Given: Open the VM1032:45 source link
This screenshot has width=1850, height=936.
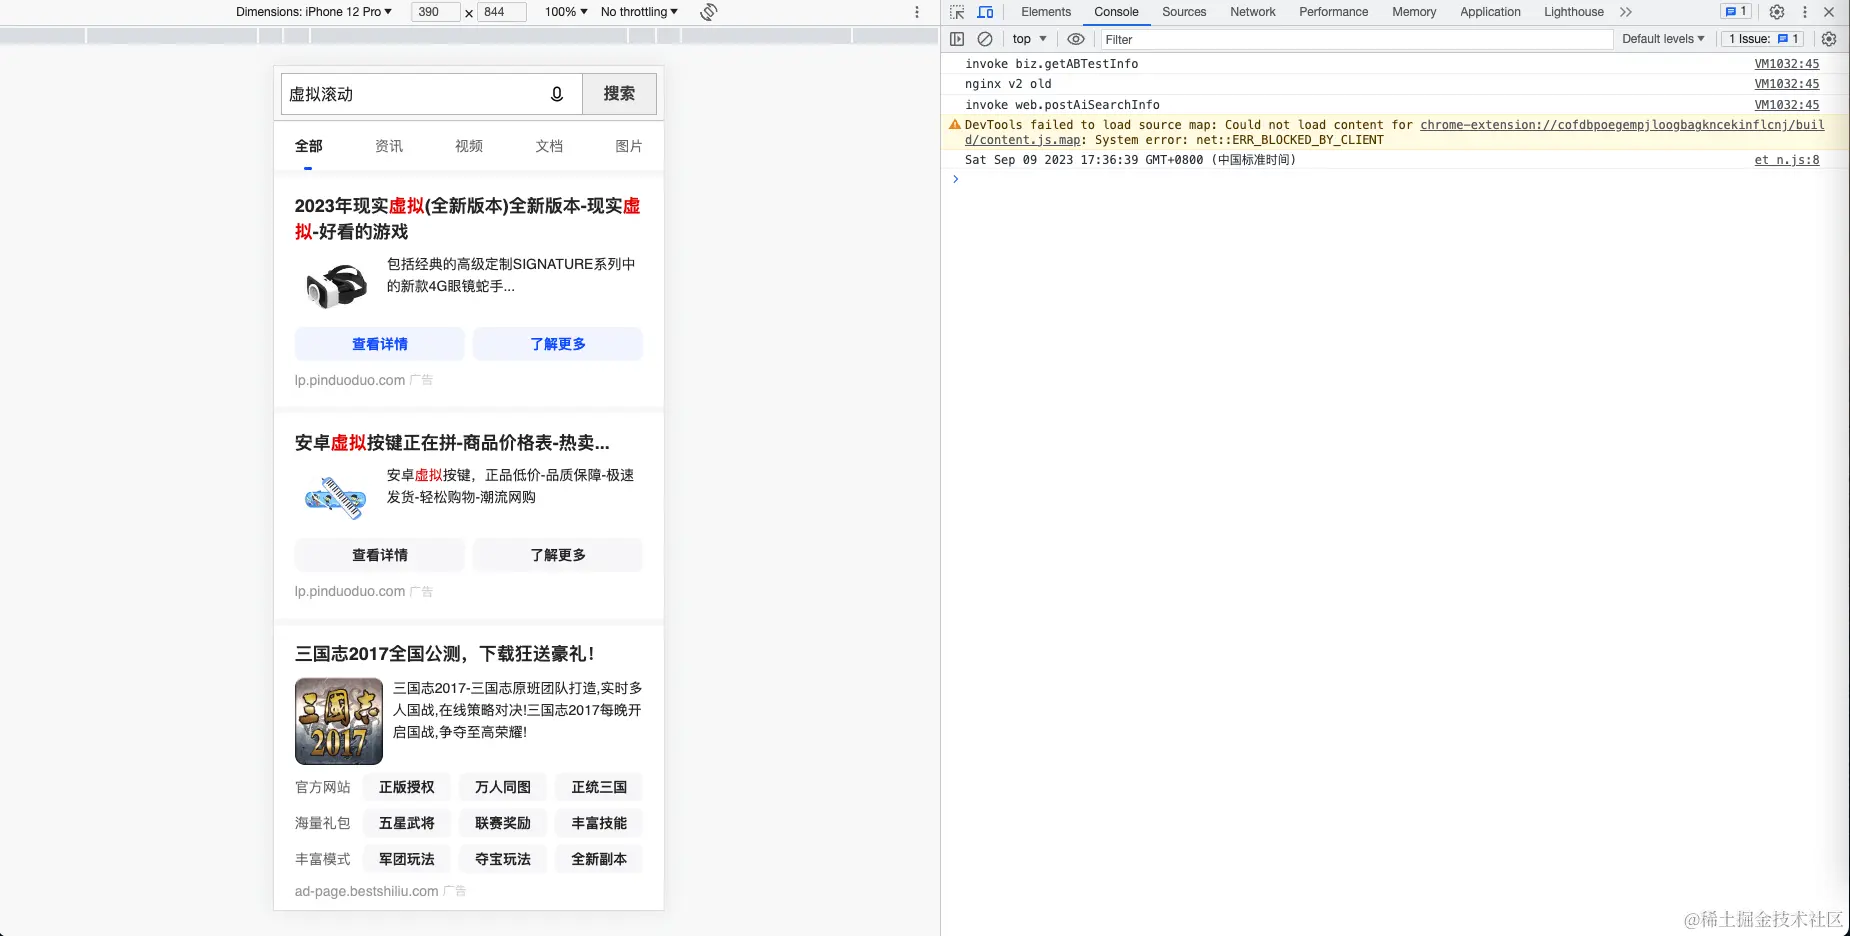Looking at the screenshot, I should [x=1786, y=63].
